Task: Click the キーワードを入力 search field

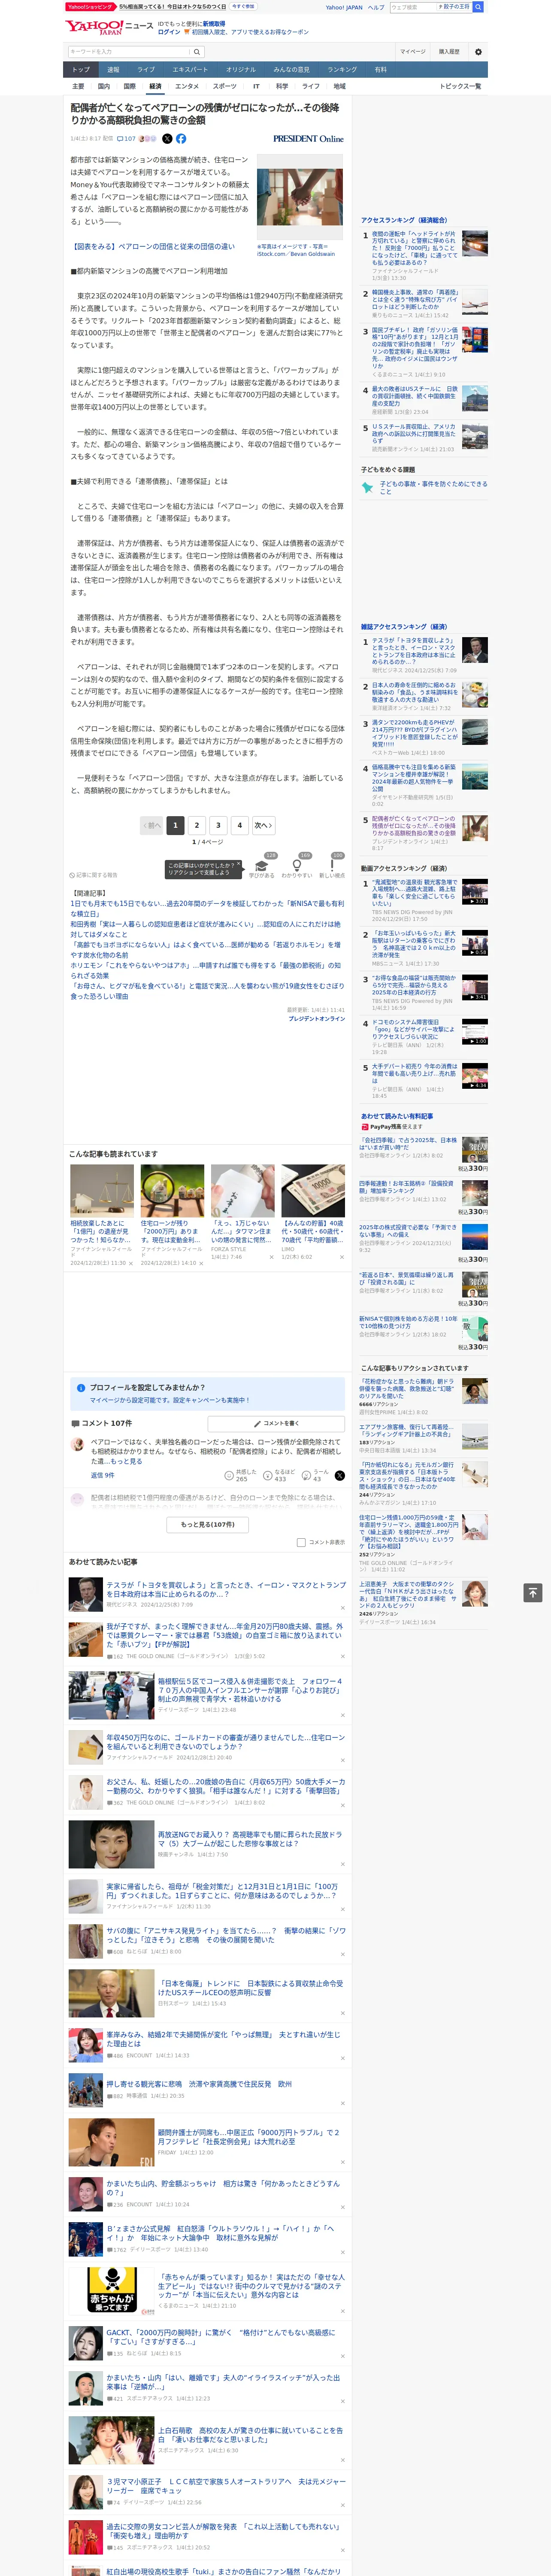Action: click(x=129, y=51)
